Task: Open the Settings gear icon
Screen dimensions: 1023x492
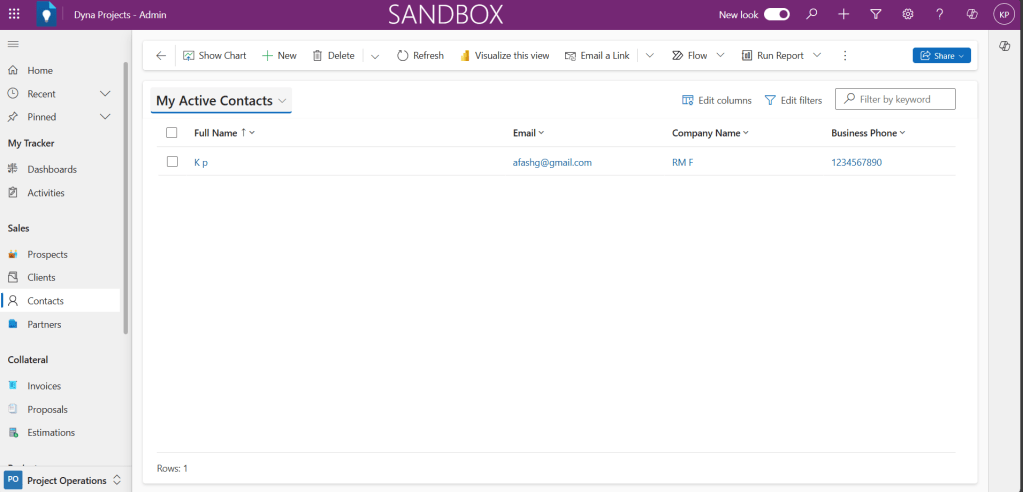Action: (x=908, y=14)
